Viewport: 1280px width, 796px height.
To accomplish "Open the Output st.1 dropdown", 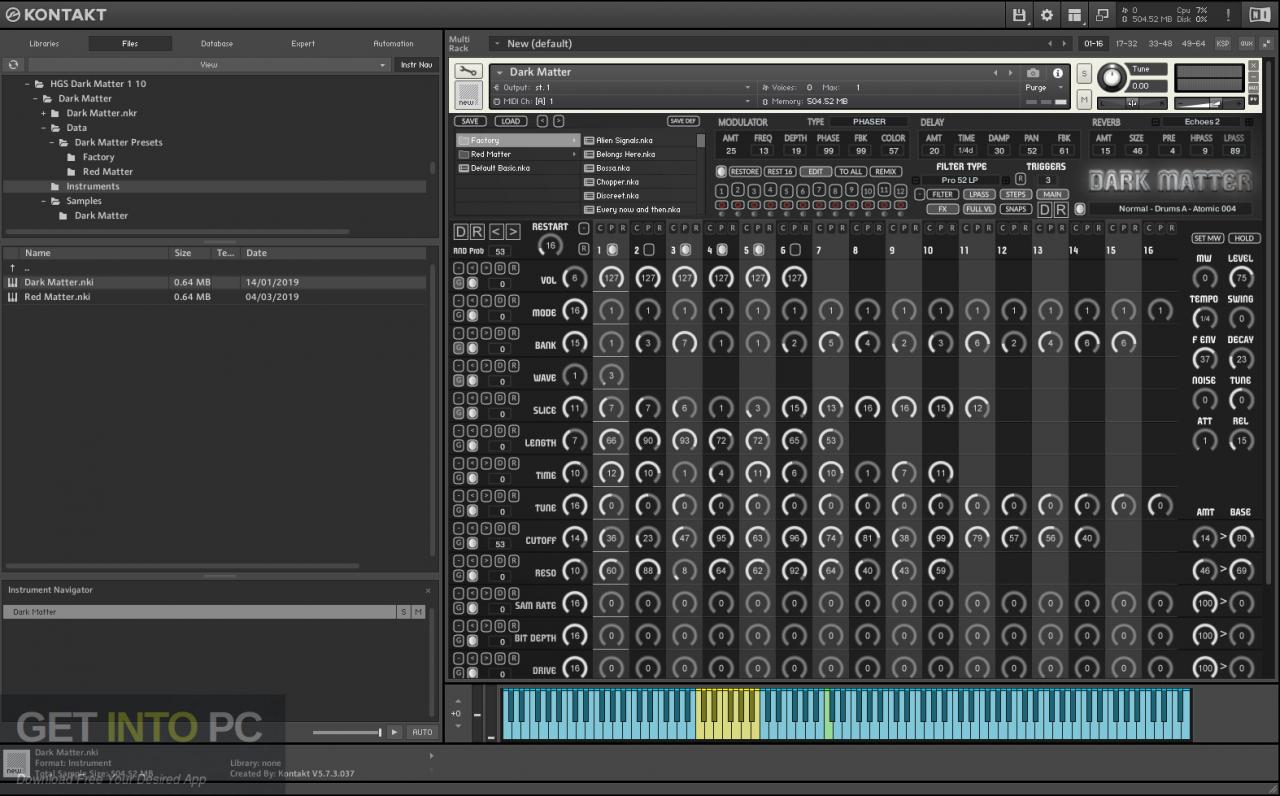I will (621, 88).
